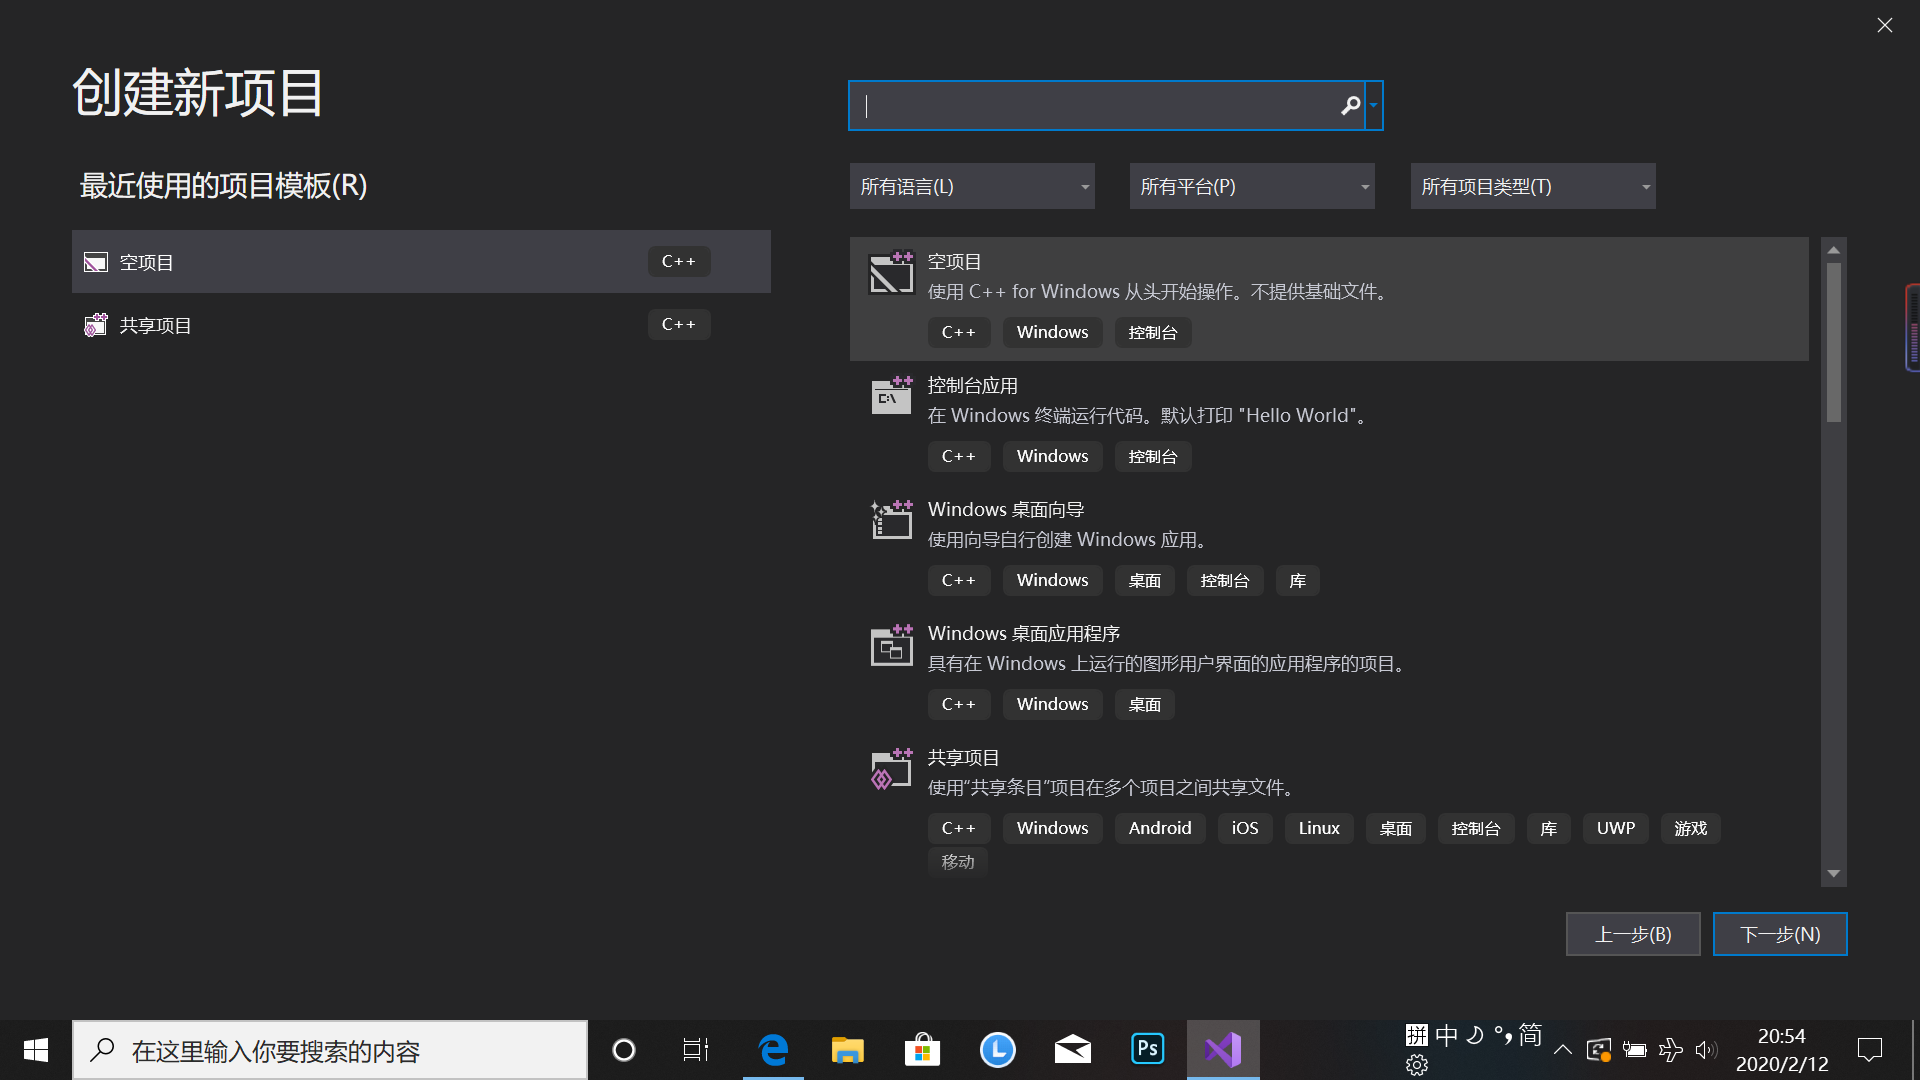This screenshot has height=1080, width=1920.
Task: Select the 空项目 template icon in list
Action: (891, 272)
